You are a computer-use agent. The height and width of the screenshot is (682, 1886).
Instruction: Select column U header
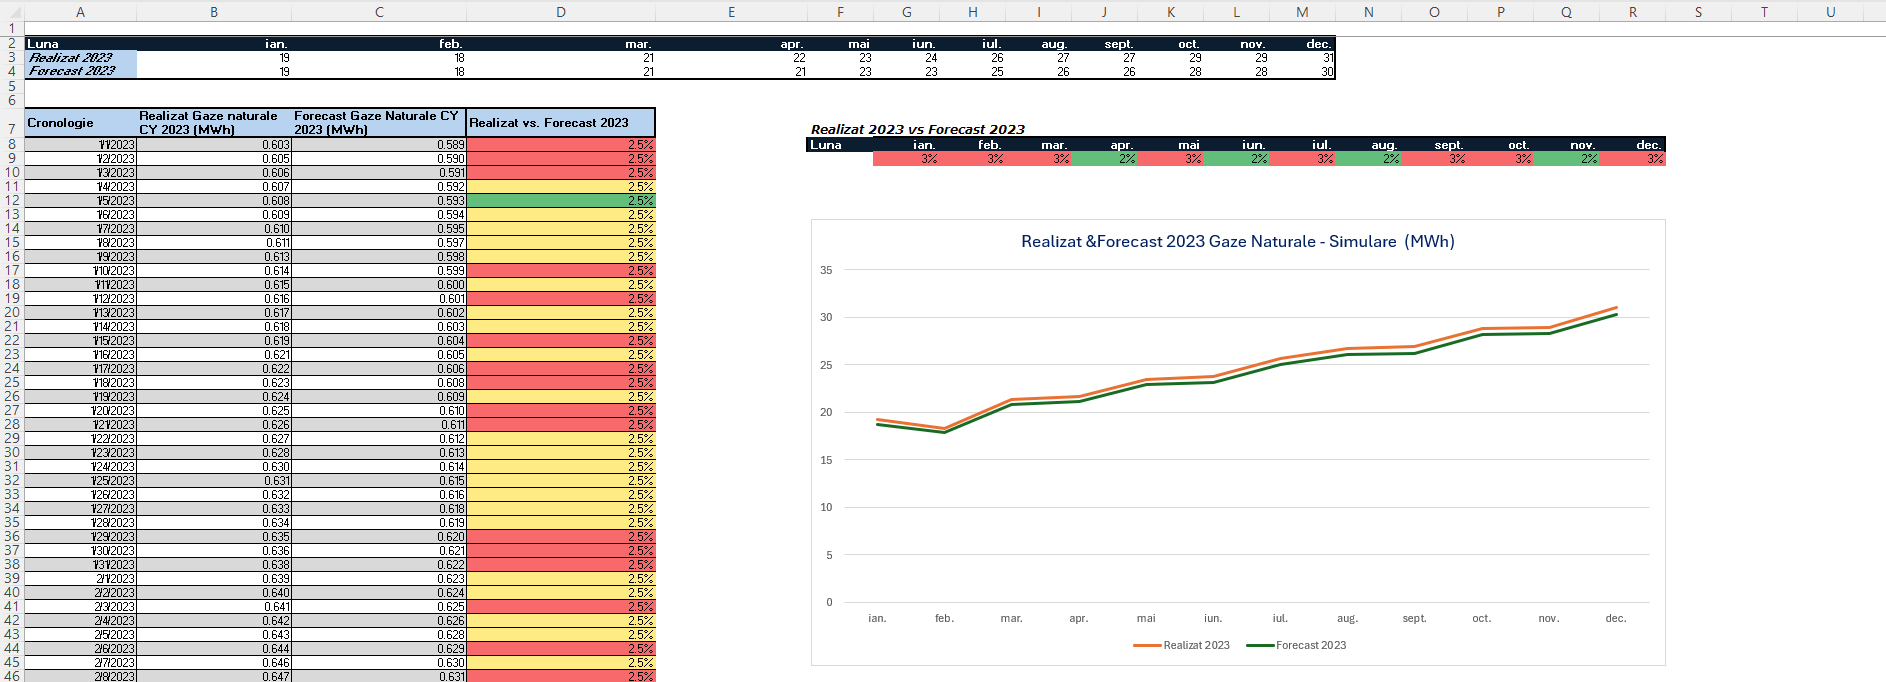[x=1830, y=12]
